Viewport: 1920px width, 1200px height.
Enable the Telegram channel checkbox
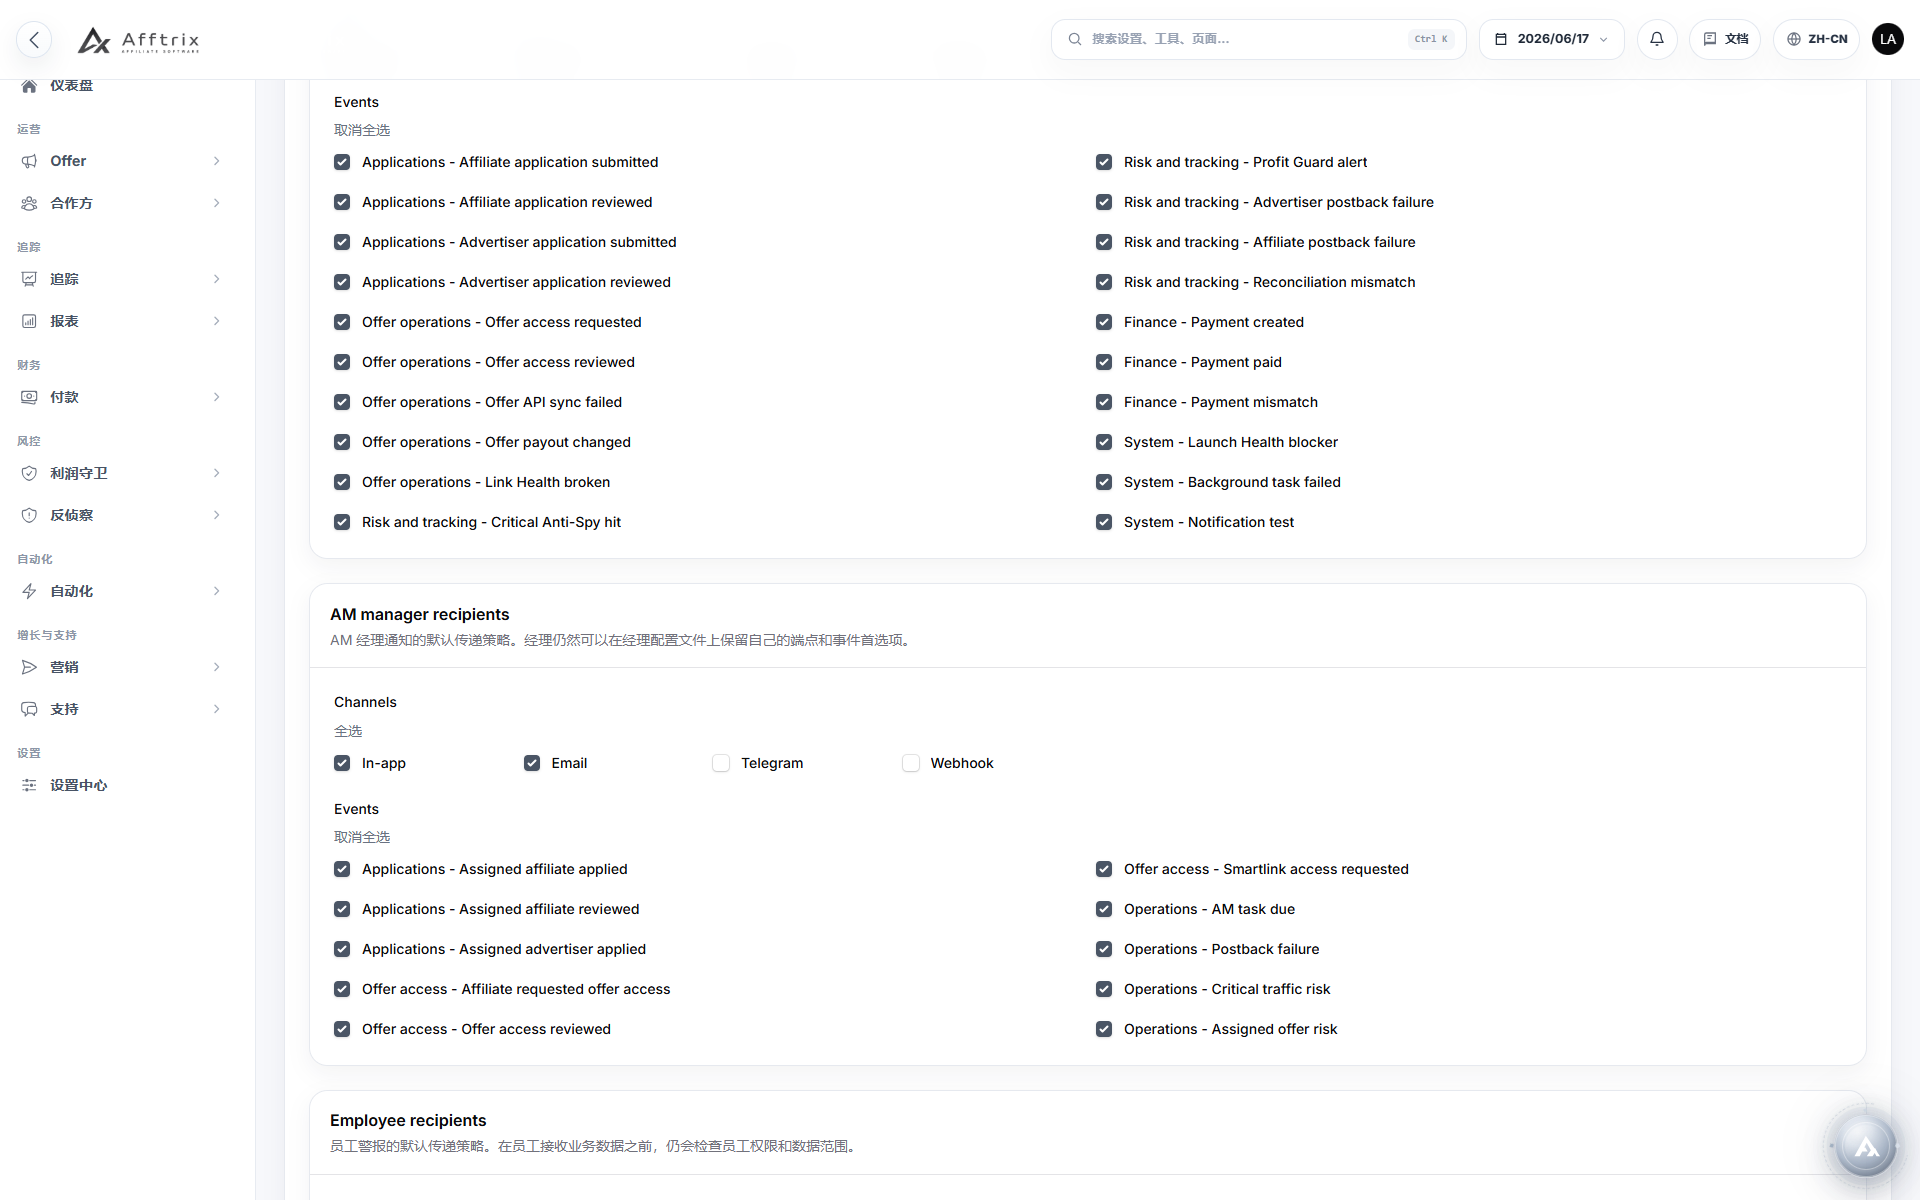[x=721, y=763]
